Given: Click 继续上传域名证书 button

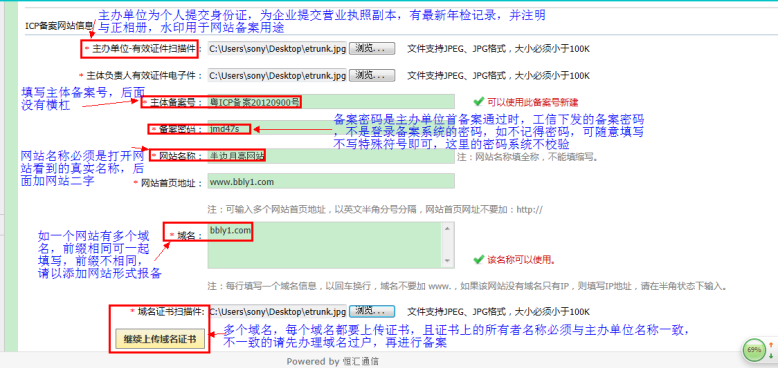Looking at the screenshot, I should point(160,339).
